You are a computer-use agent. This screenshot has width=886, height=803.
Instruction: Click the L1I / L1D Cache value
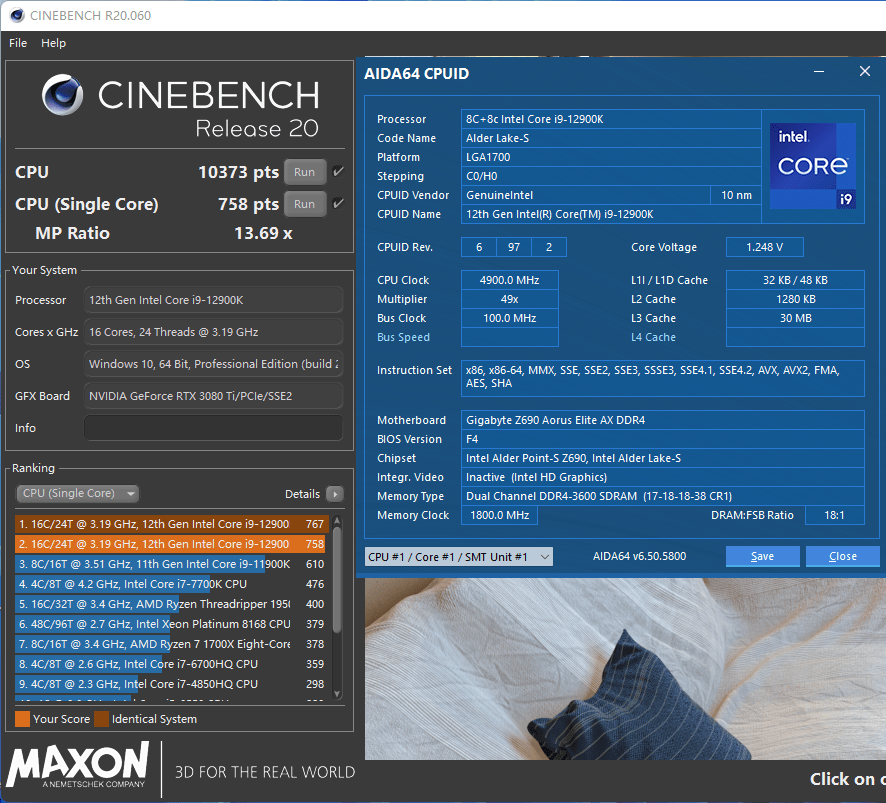(x=795, y=280)
